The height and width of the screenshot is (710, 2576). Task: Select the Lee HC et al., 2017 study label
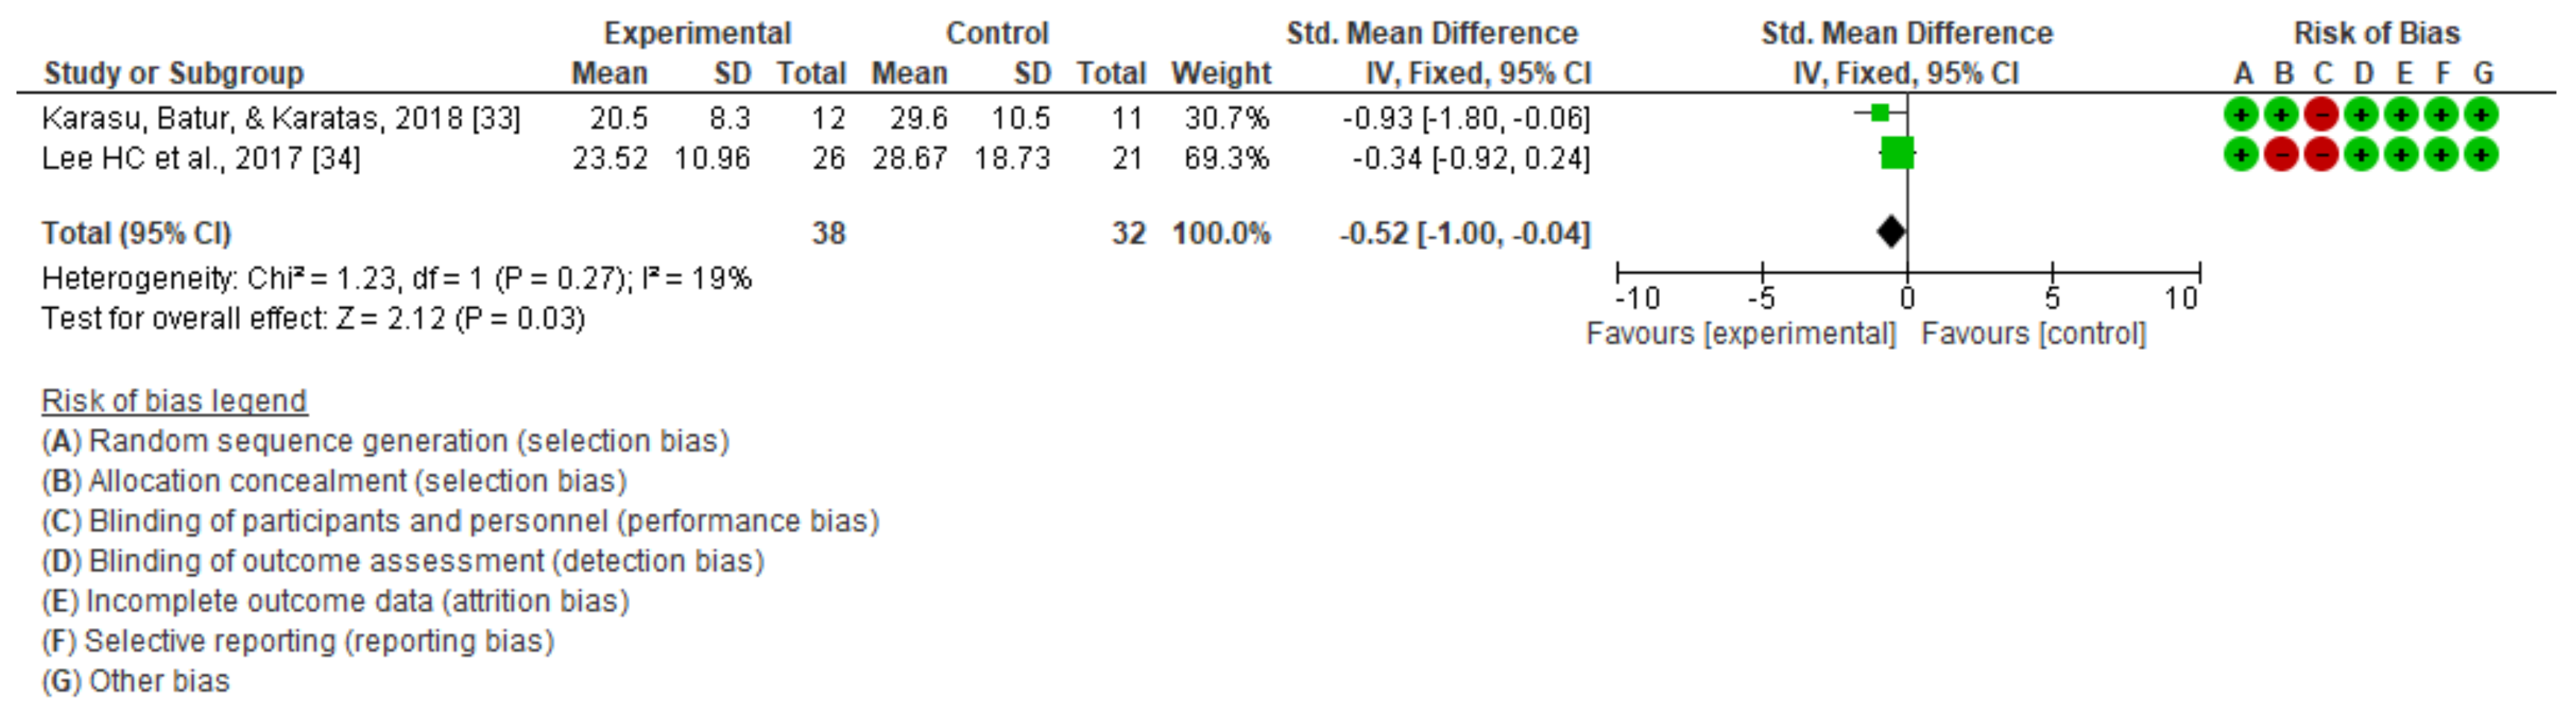[201, 159]
